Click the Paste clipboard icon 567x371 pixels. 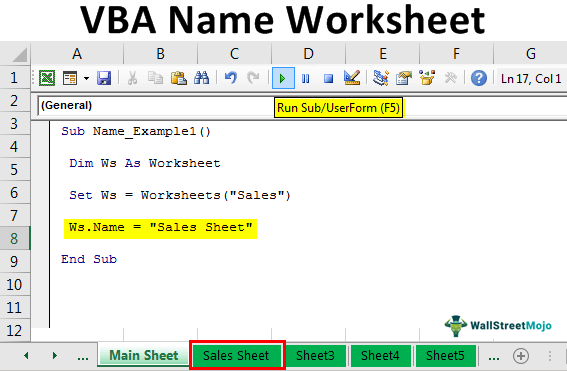pyautogui.click(x=179, y=78)
